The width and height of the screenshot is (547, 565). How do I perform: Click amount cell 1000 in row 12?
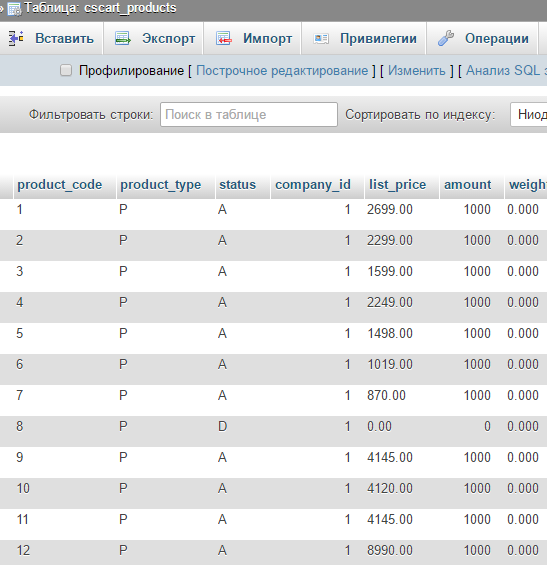tap(477, 550)
